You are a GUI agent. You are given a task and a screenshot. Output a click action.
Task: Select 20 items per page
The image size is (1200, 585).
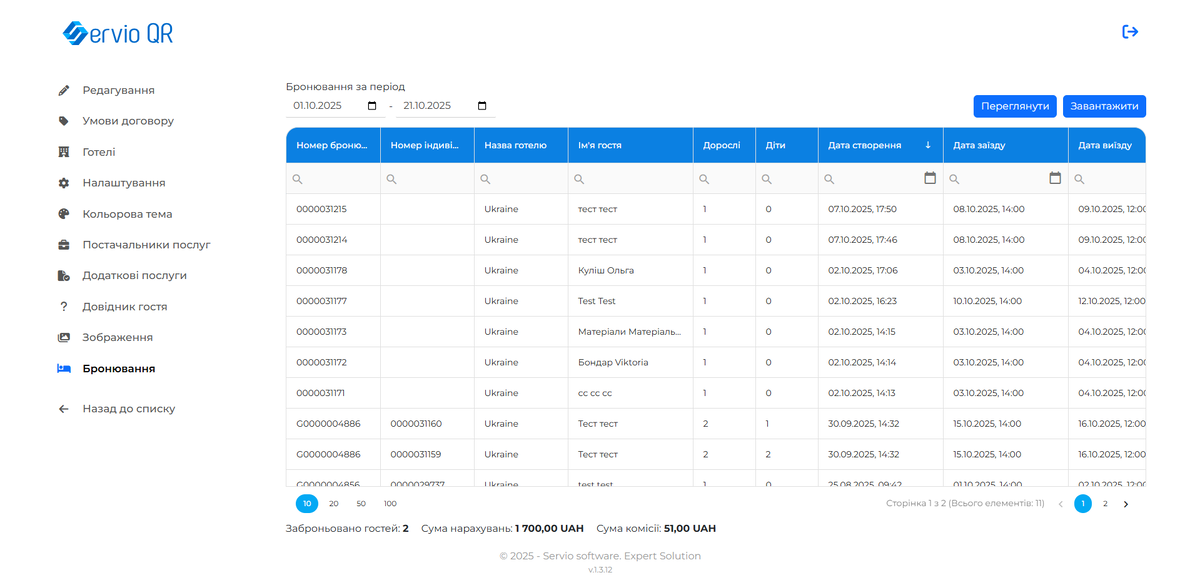tap(334, 504)
